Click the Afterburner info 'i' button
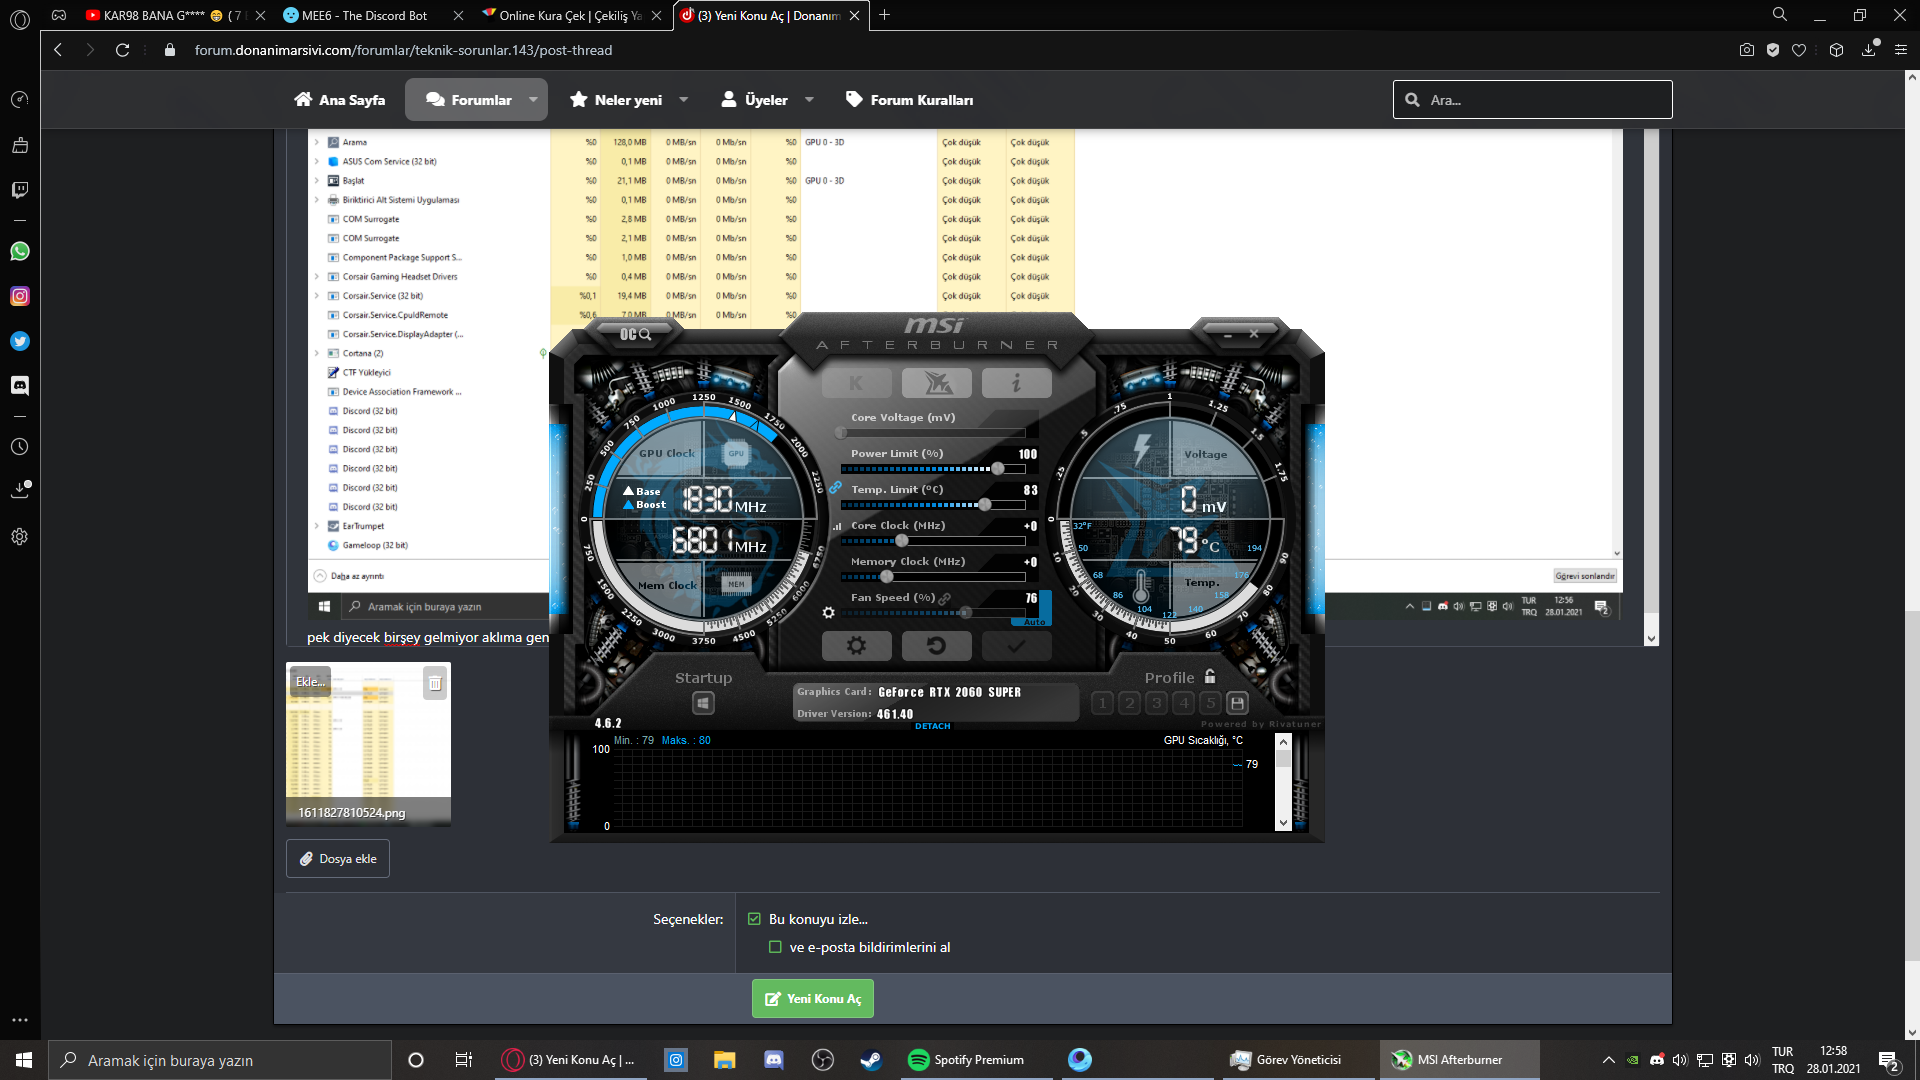 pos(1016,383)
